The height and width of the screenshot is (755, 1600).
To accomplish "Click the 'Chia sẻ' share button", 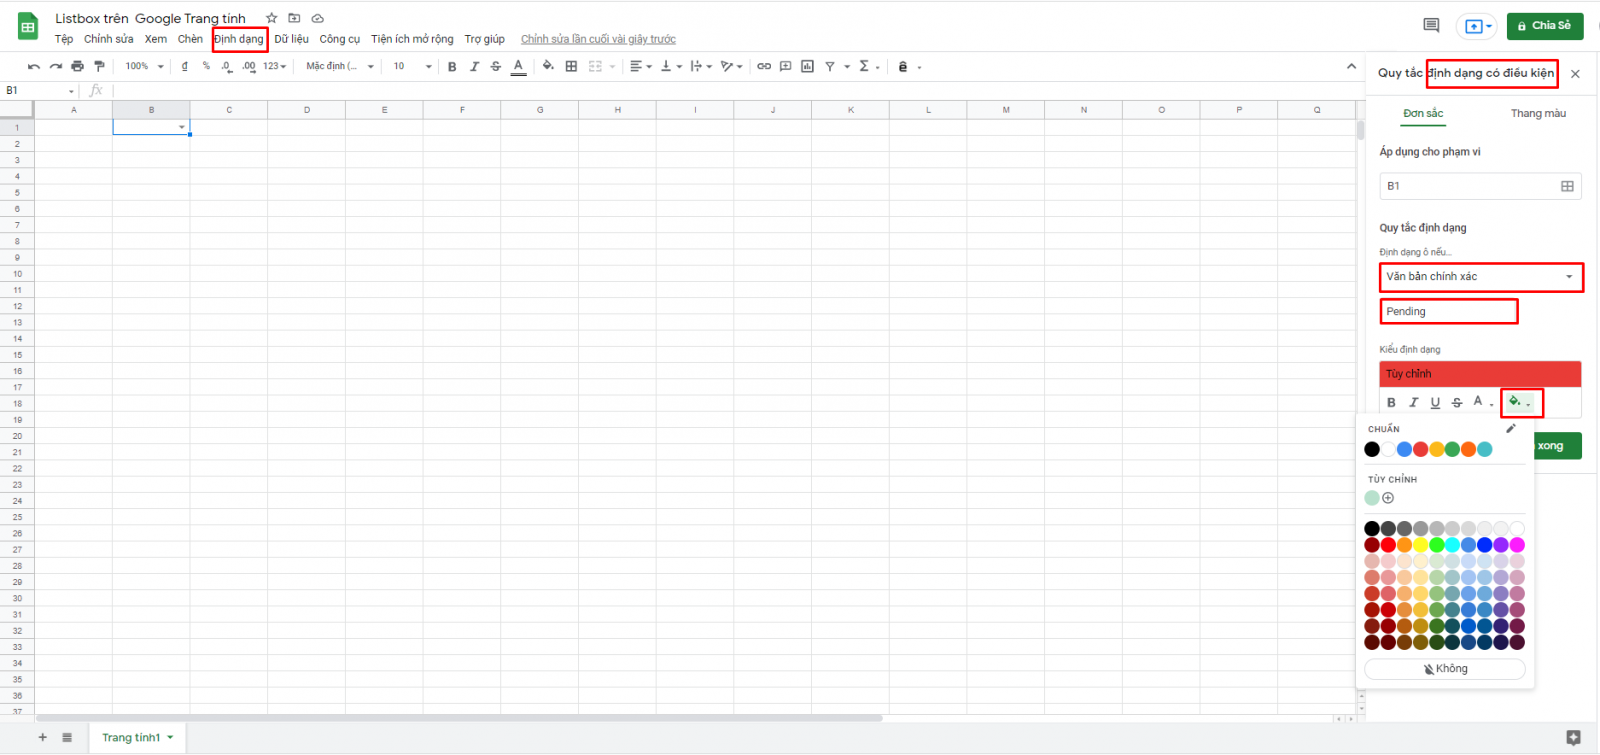I will (x=1544, y=25).
